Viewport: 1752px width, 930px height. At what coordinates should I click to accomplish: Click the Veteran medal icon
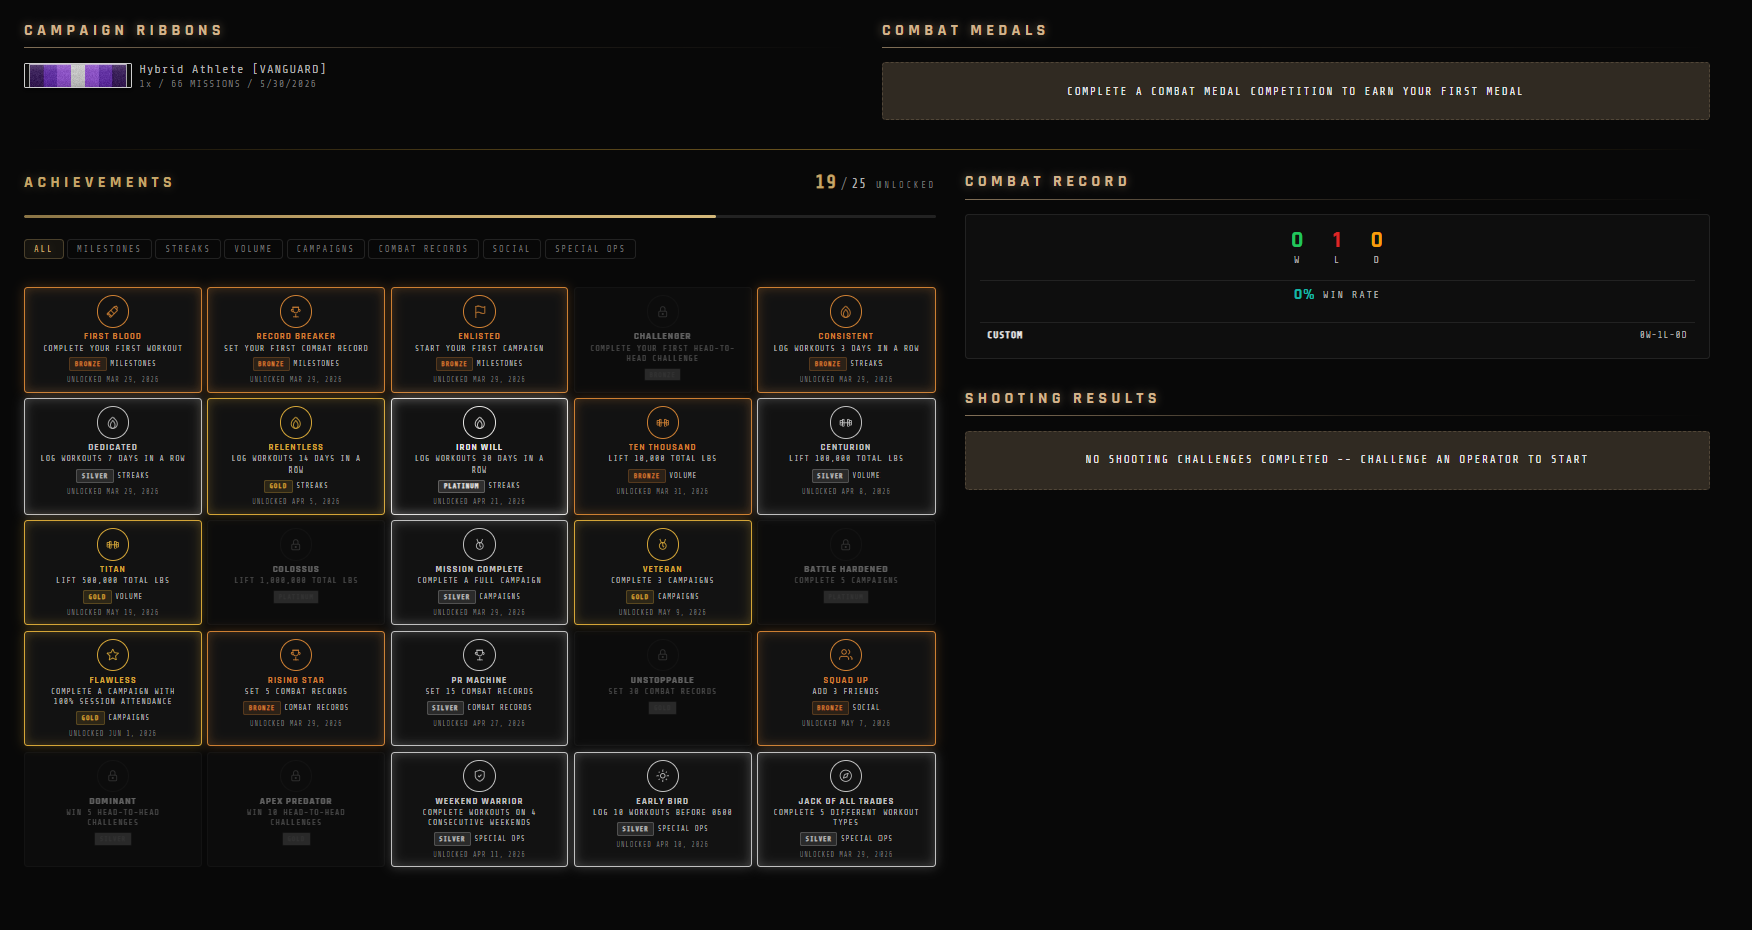tap(662, 545)
